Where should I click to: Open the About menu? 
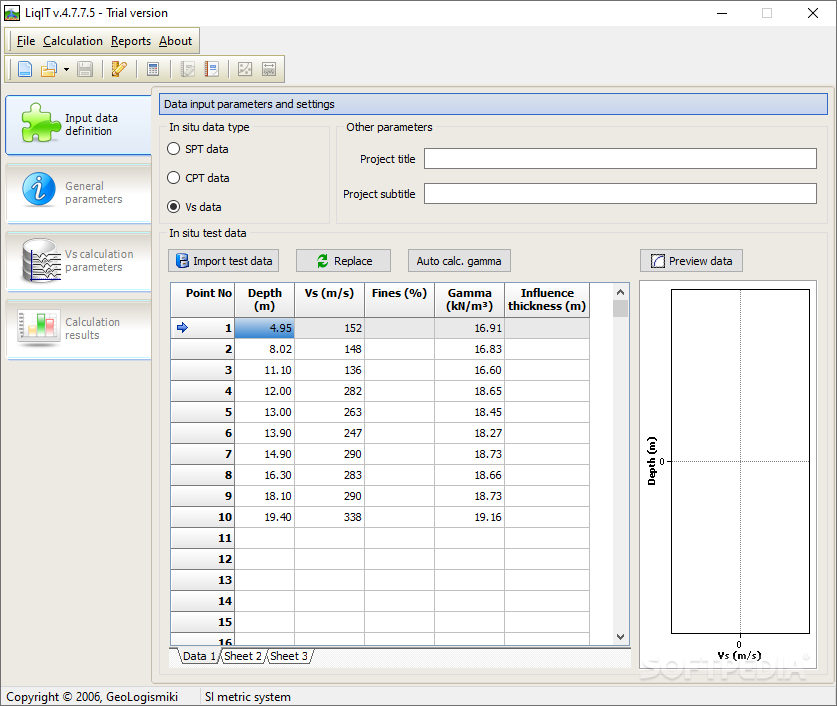click(175, 41)
